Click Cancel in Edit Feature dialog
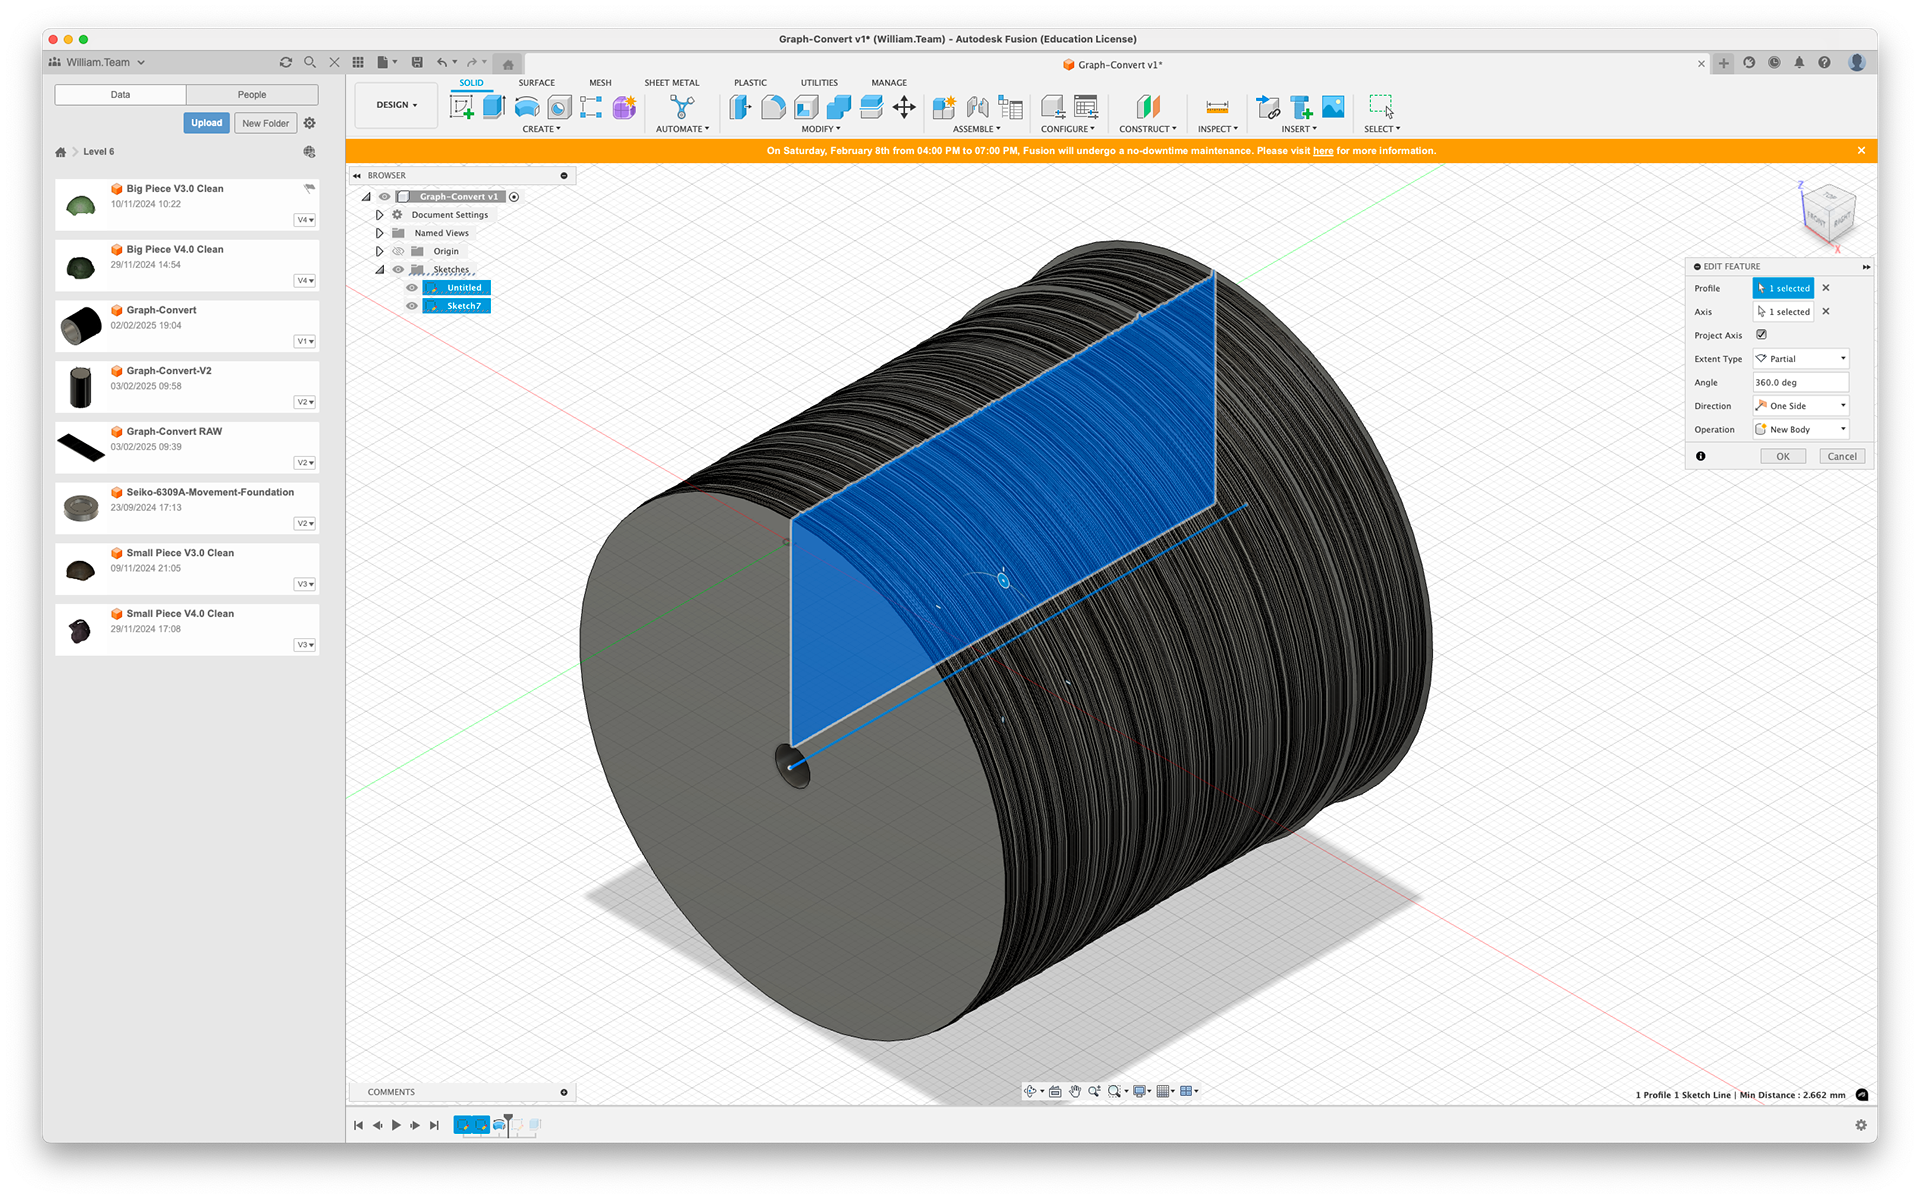1920x1199 pixels. click(1842, 457)
